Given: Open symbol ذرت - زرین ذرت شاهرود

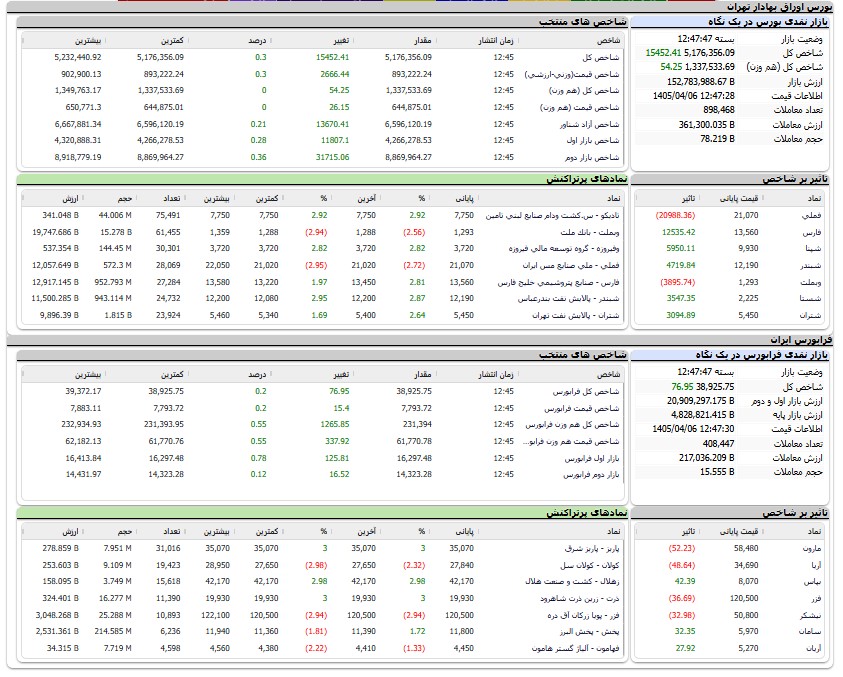Looking at the screenshot, I should coord(580,598).
